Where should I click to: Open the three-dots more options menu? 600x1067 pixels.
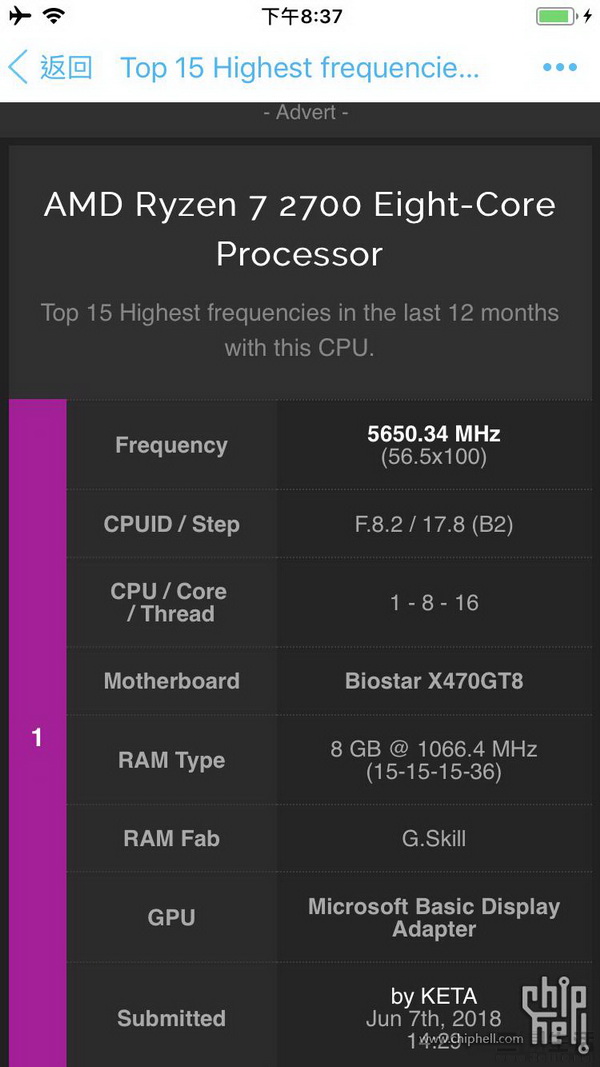pyautogui.click(x=560, y=67)
